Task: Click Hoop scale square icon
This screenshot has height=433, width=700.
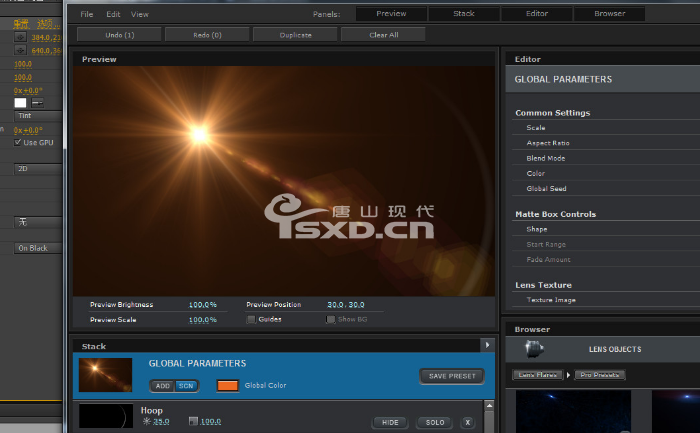Action: 193,421
